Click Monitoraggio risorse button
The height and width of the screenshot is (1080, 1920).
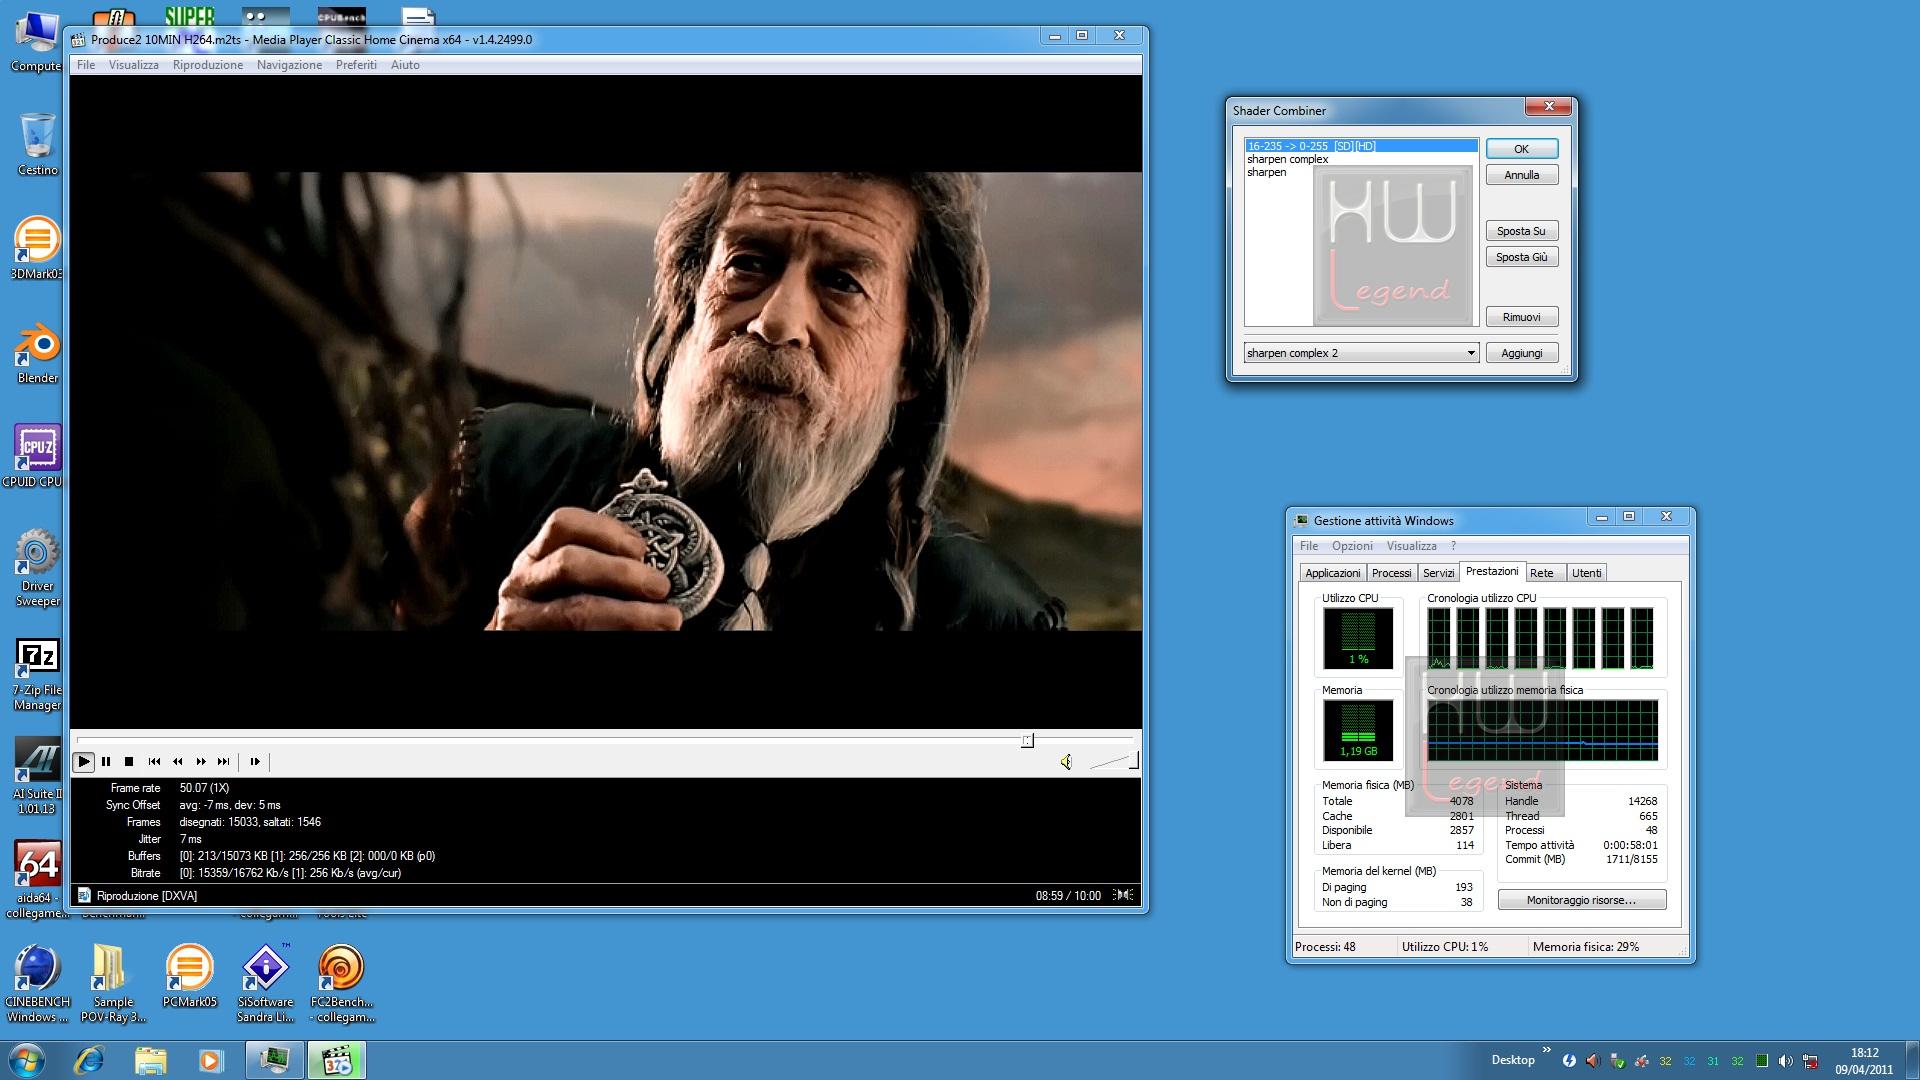click(1581, 900)
